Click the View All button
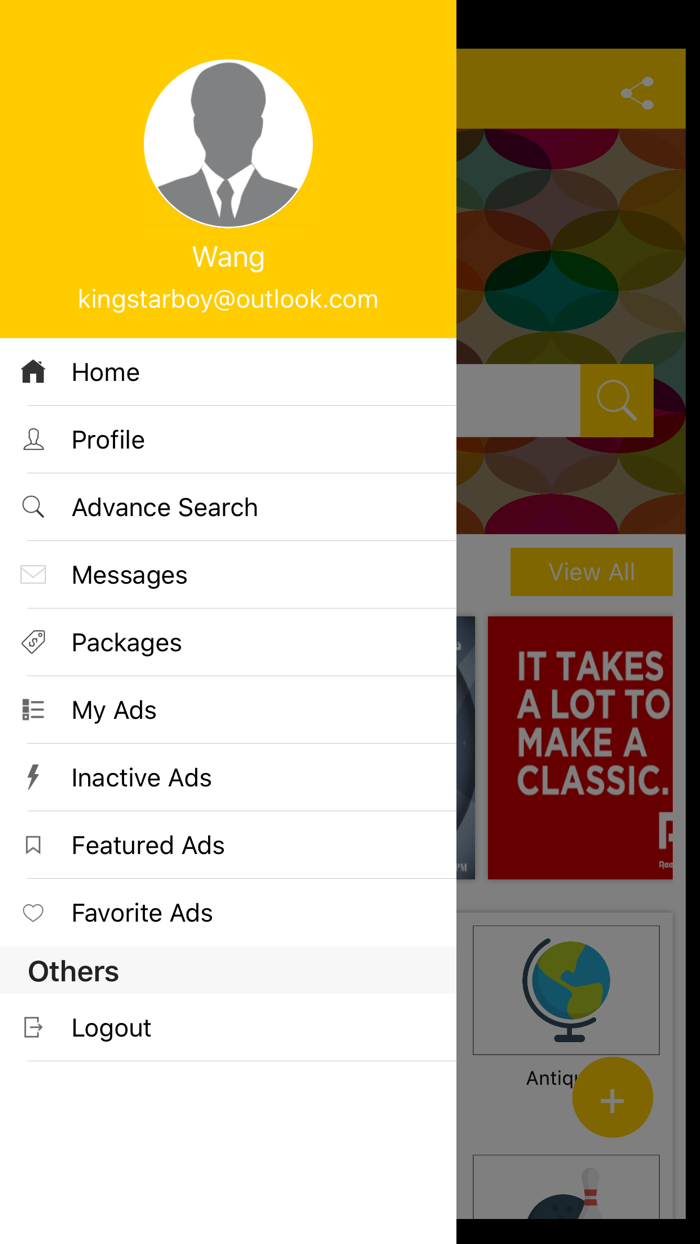This screenshot has width=700, height=1244. pyautogui.click(x=591, y=572)
